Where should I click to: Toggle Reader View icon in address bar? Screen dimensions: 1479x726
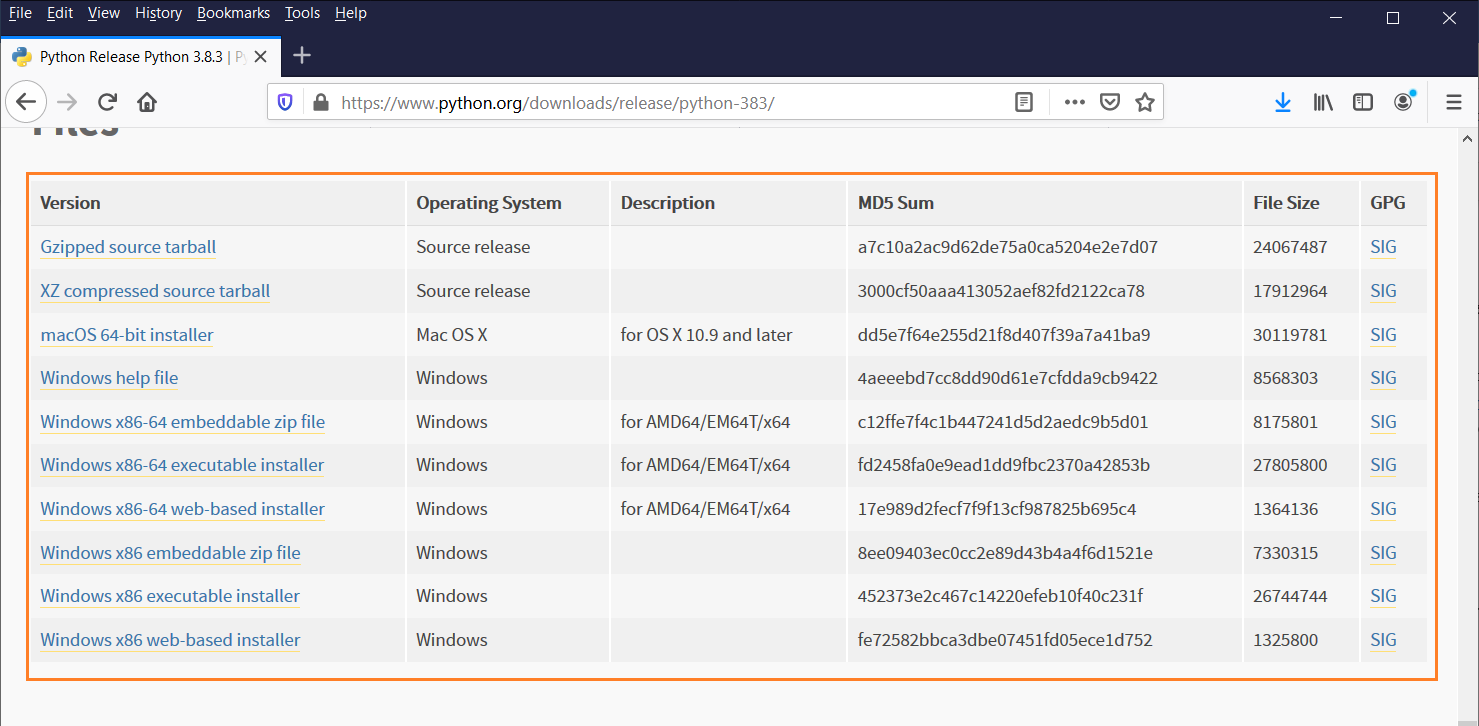coord(1024,102)
